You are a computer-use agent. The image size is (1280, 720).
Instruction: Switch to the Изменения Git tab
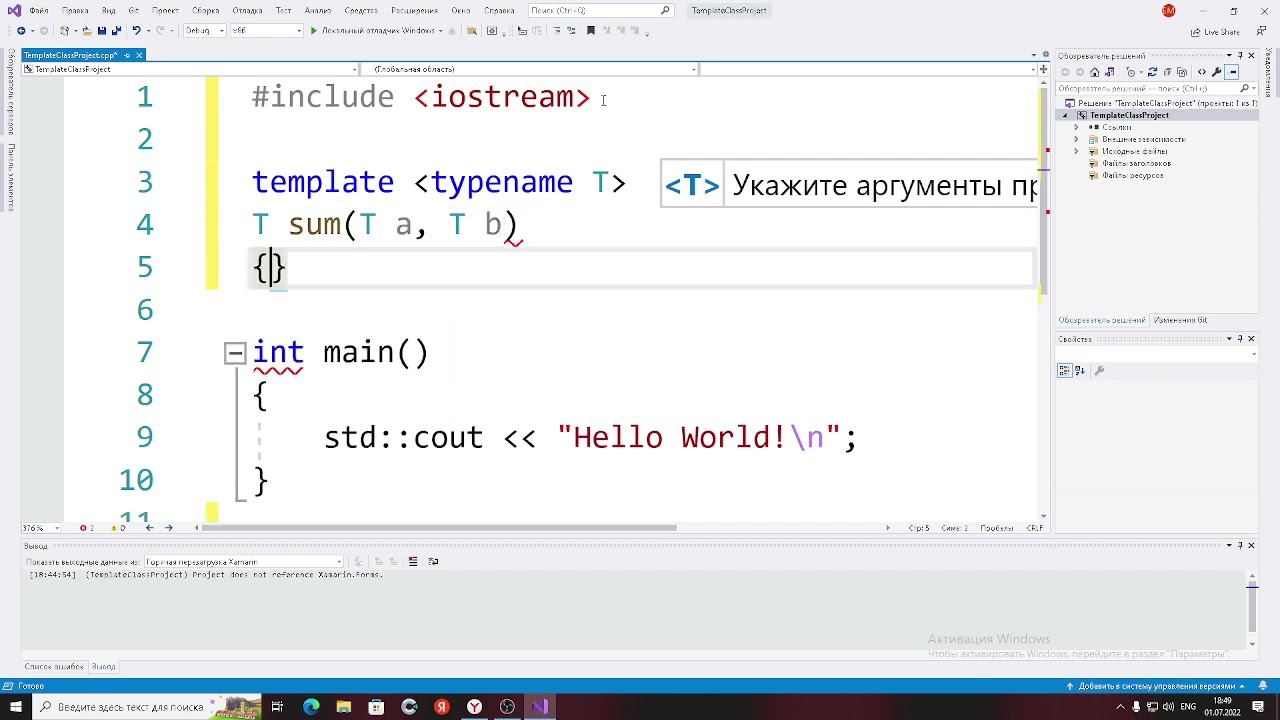click(x=1180, y=320)
